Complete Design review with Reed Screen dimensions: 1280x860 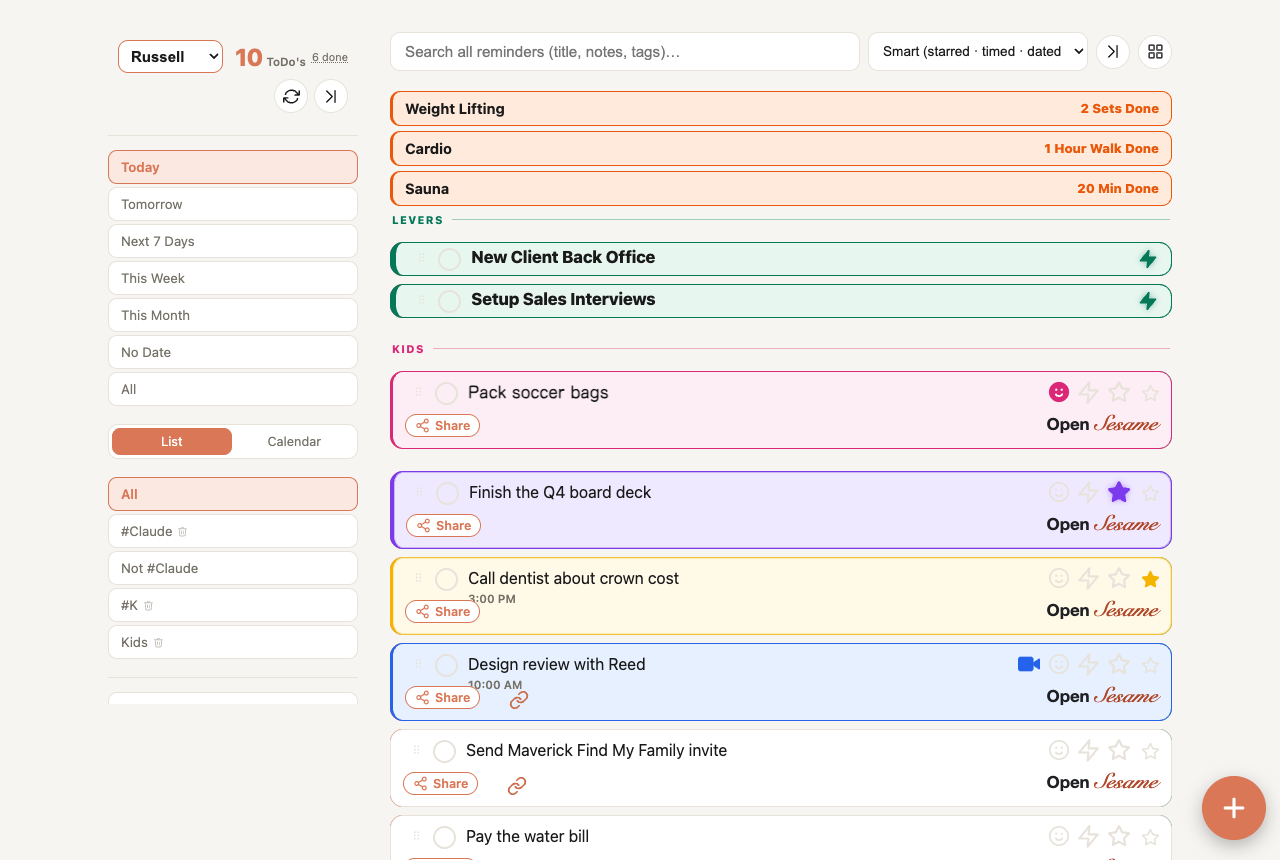pyautogui.click(x=447, y=665)
